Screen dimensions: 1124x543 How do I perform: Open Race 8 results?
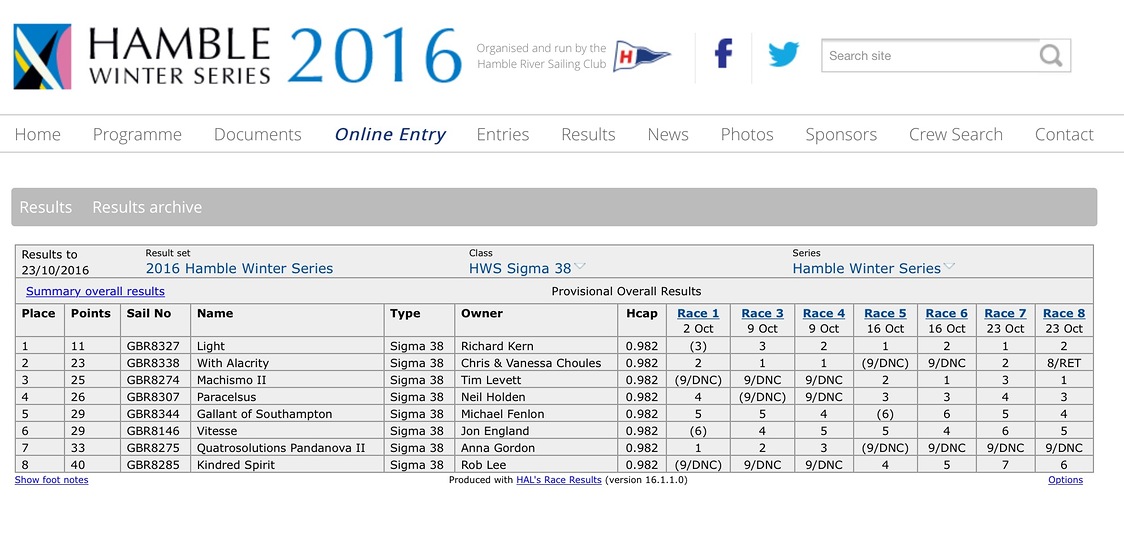coord(1064,313)
